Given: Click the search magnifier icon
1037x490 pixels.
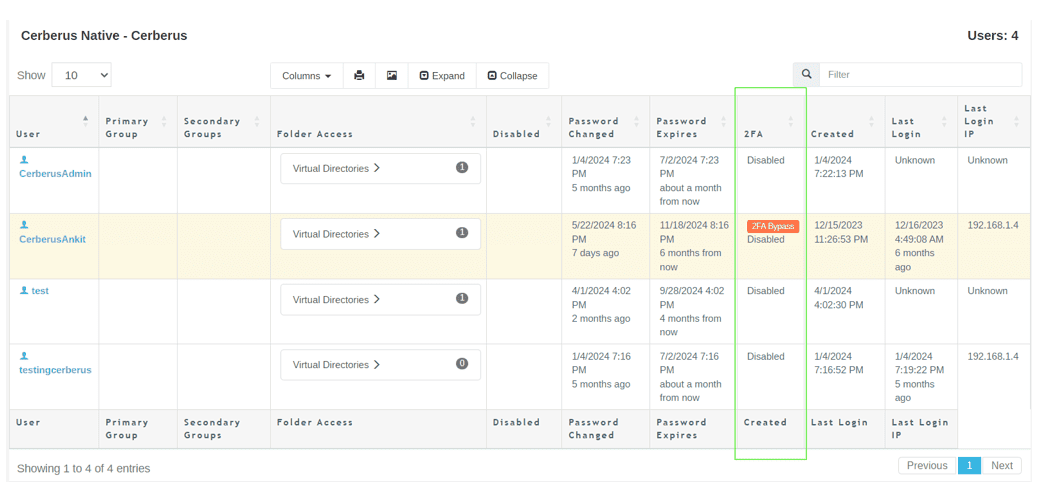Looking at the screenshot, I should point(806,74).
